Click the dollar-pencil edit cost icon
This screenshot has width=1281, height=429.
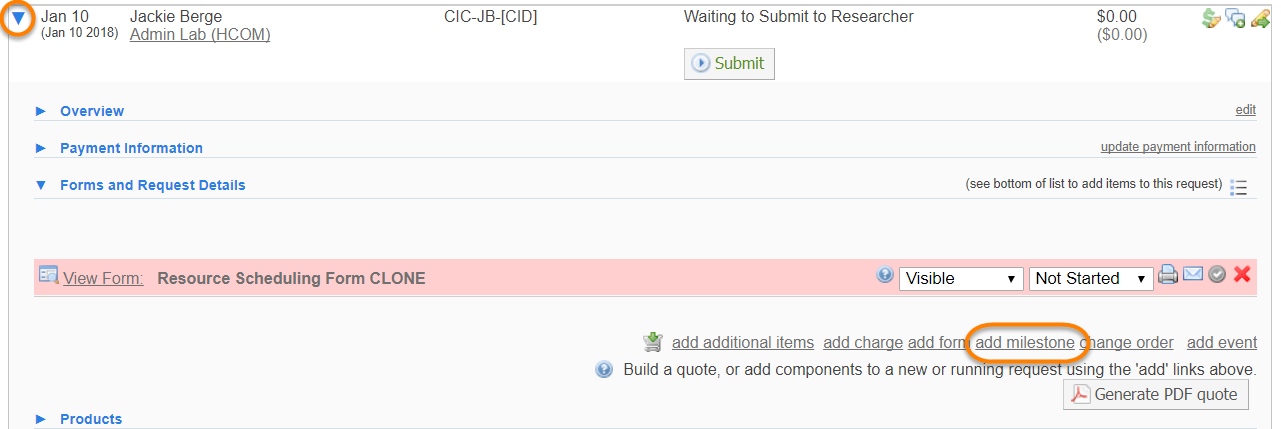(1212, 17)
